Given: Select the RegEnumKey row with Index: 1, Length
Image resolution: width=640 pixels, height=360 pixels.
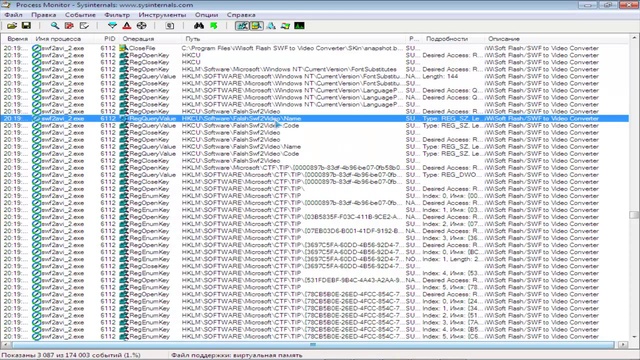Looking at the screenshot, I should (315, 259).
